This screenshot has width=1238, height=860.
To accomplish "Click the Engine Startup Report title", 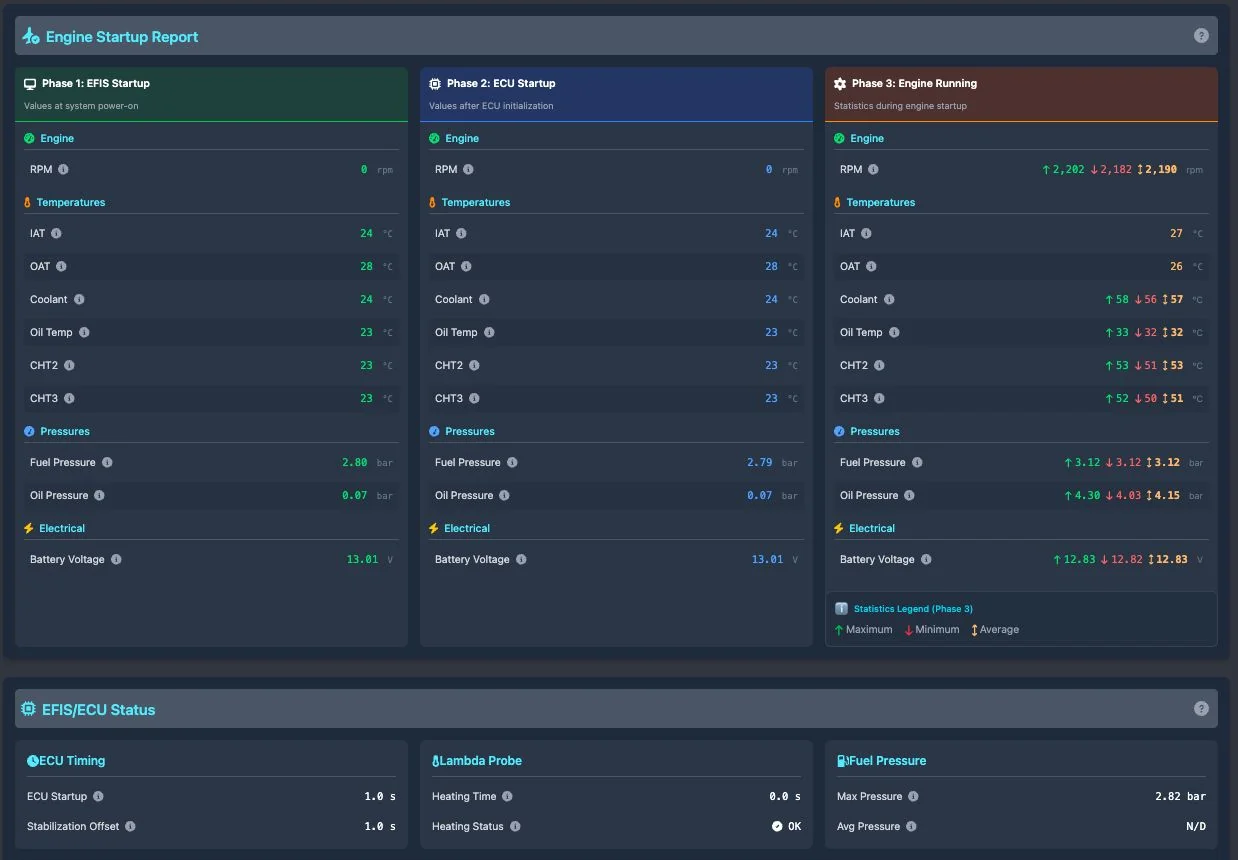I will tap(122, 37).
